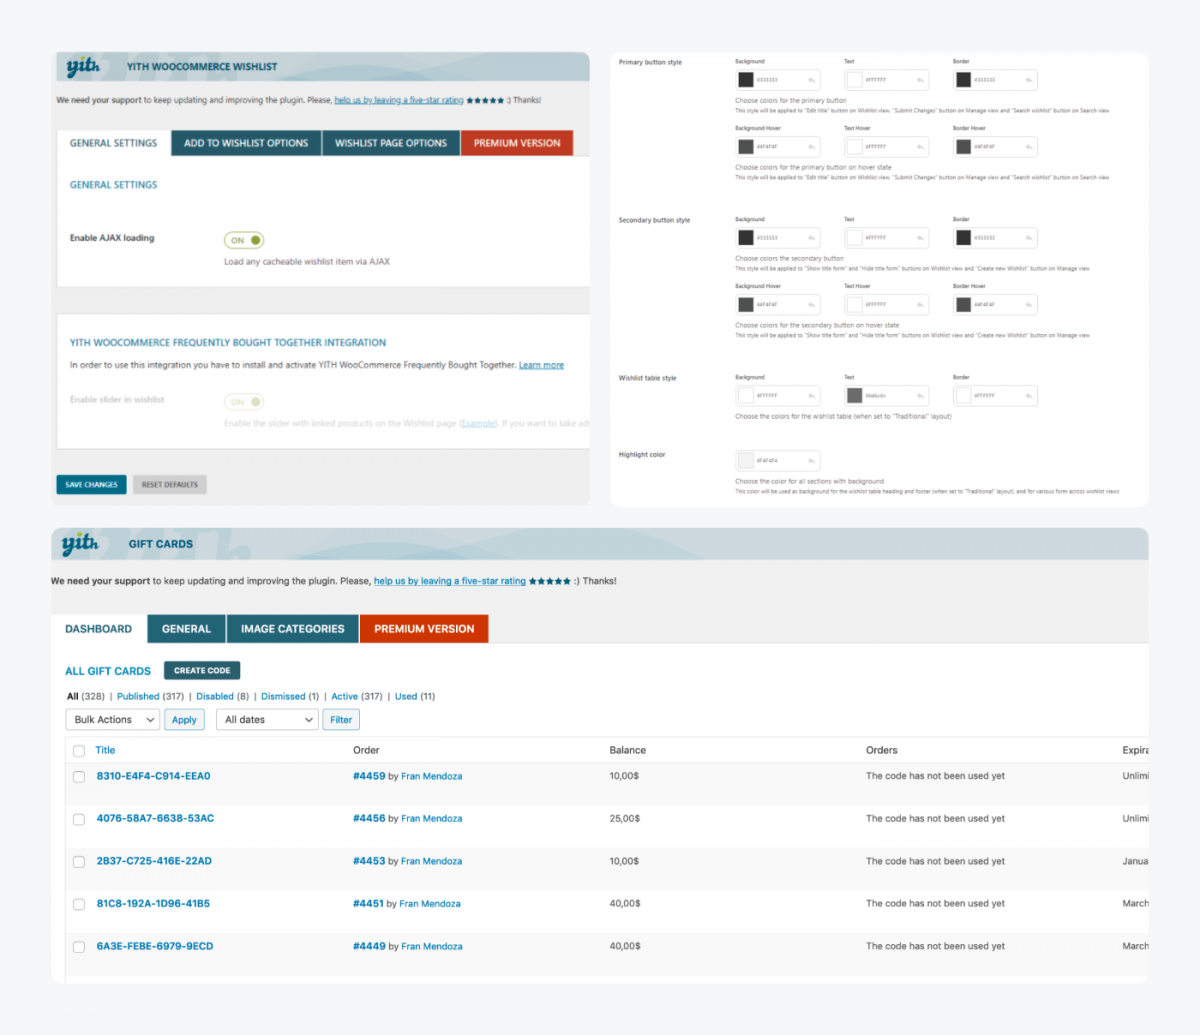Open the All dates dropdown

click(x=267, y=720)
